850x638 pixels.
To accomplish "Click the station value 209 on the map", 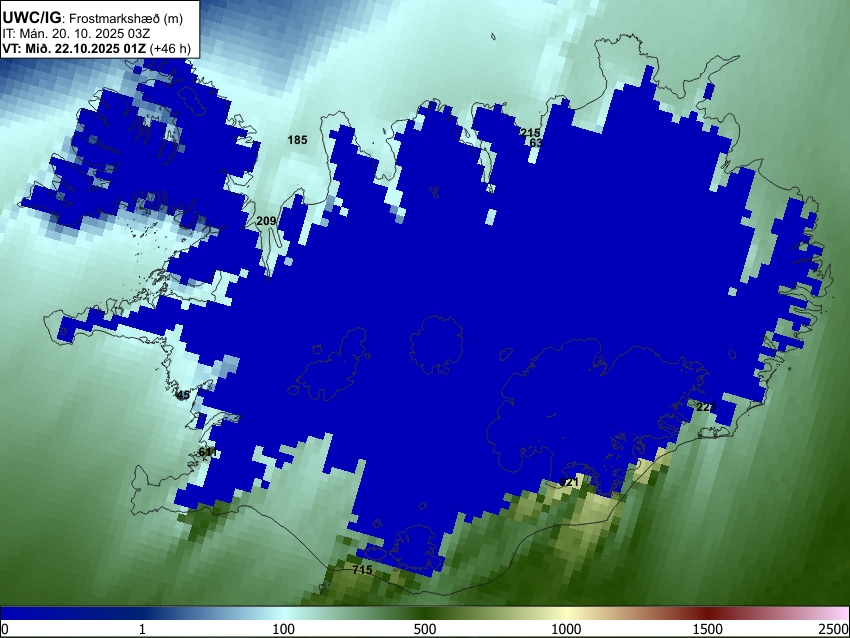I will [x=266, y=221].
